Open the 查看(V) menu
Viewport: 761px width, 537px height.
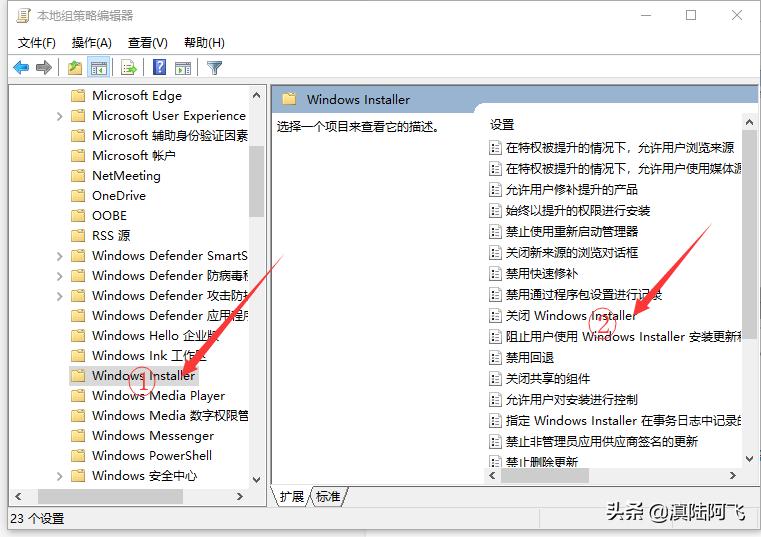coord(148,43)
